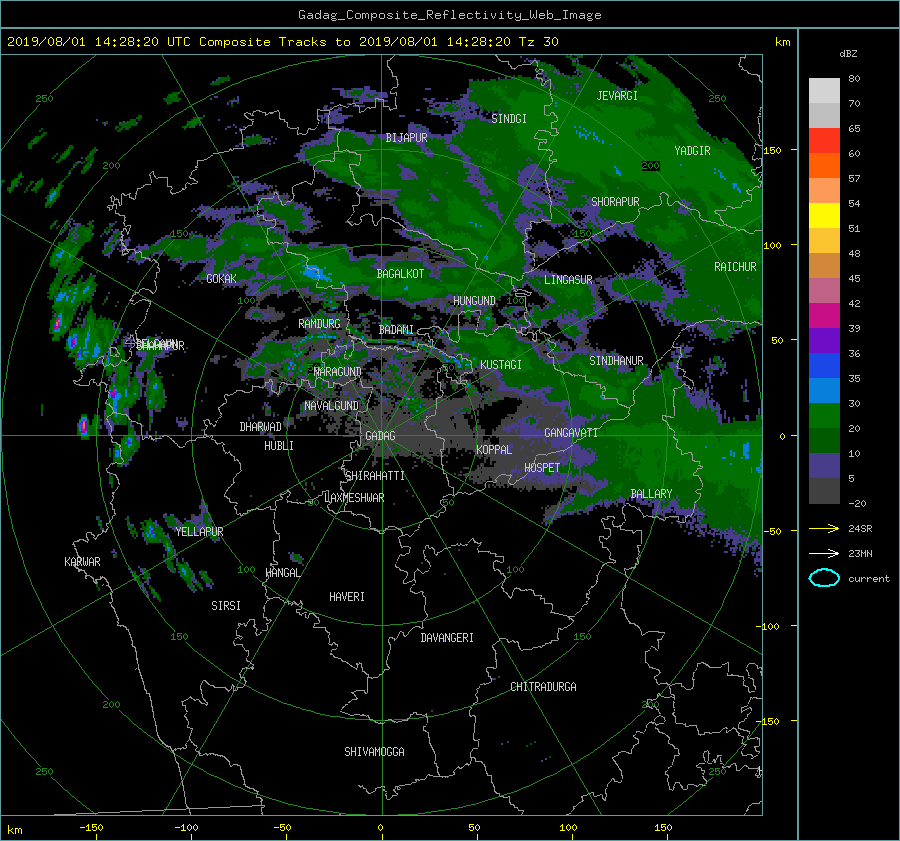Click the SHIRAHATTI label

point(375,476)
